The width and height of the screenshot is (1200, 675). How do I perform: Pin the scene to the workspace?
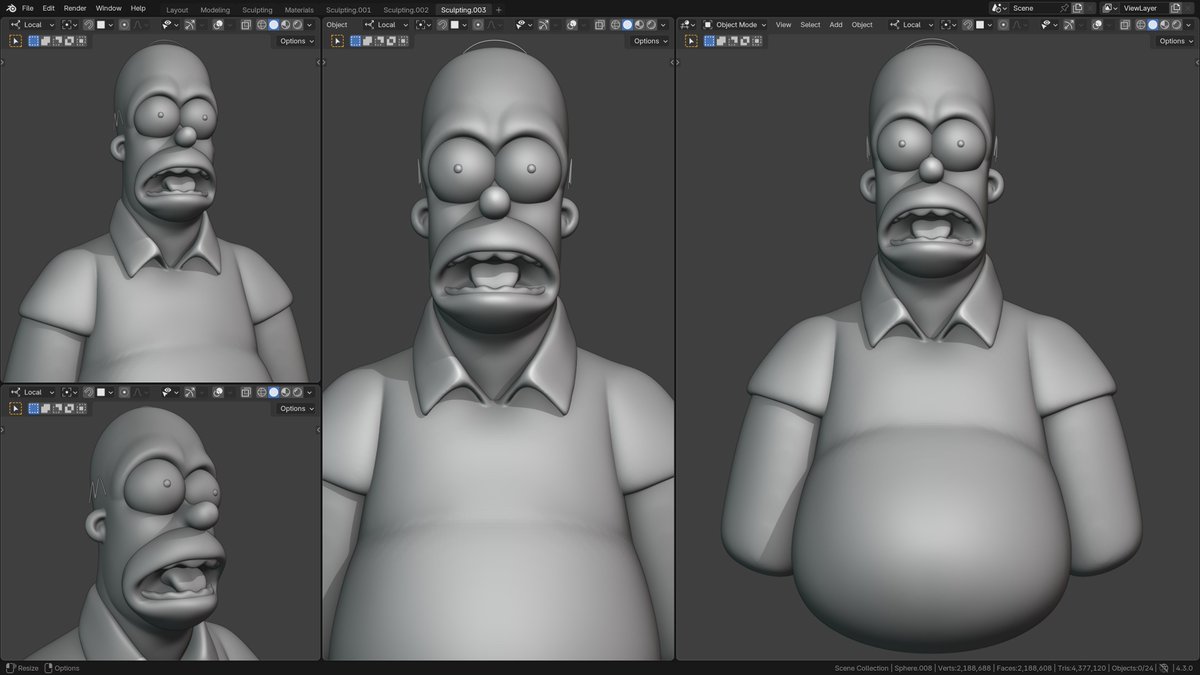1063,8
